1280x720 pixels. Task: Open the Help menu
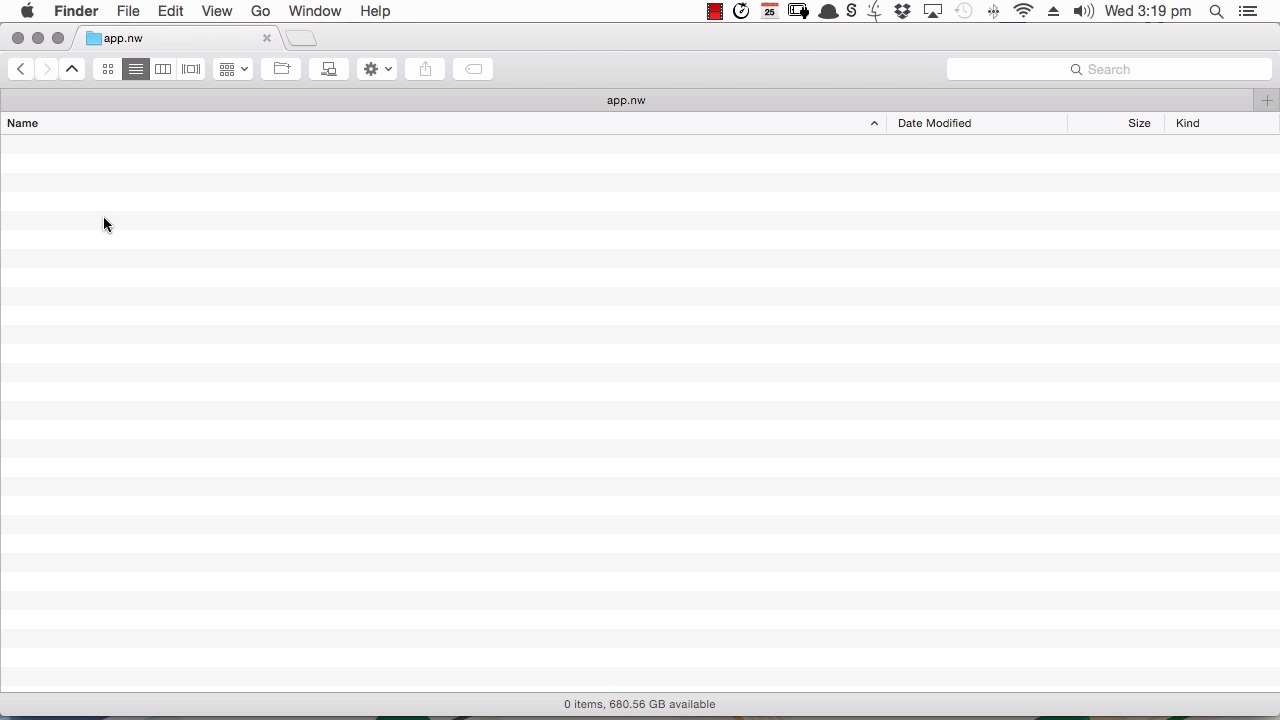coord(375,11)
